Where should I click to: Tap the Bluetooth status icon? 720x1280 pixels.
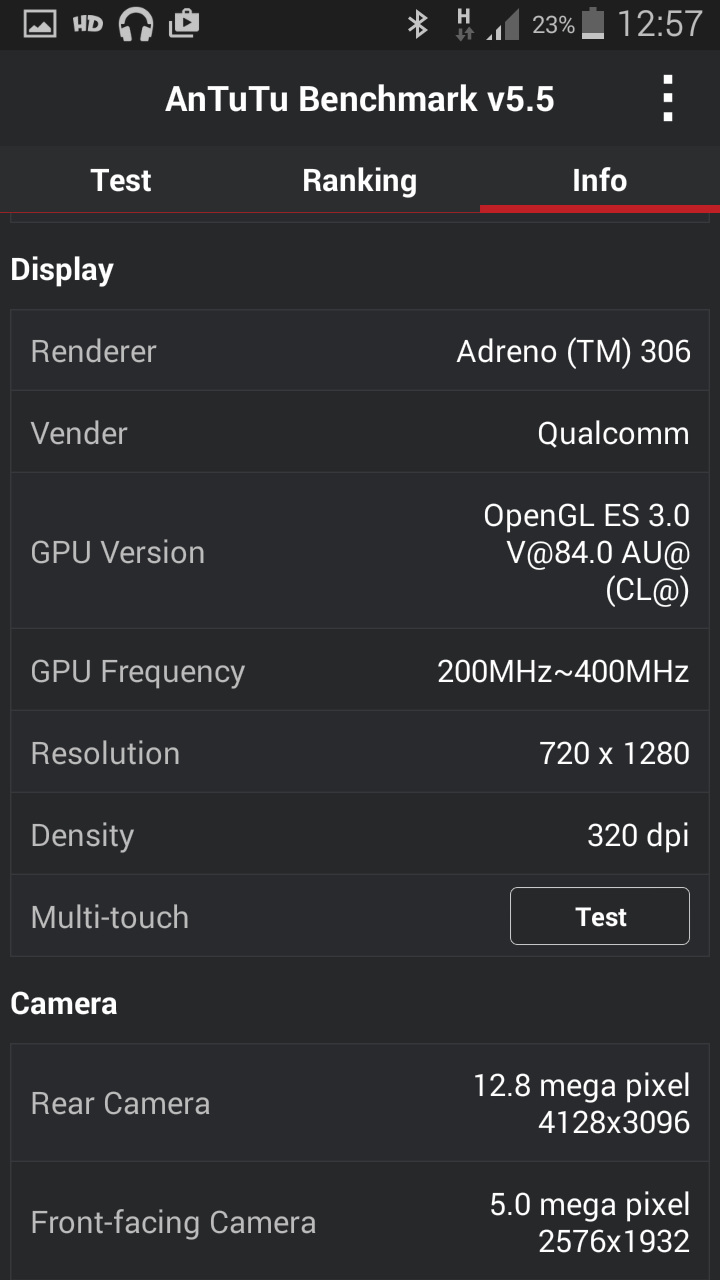pos(417,24)
